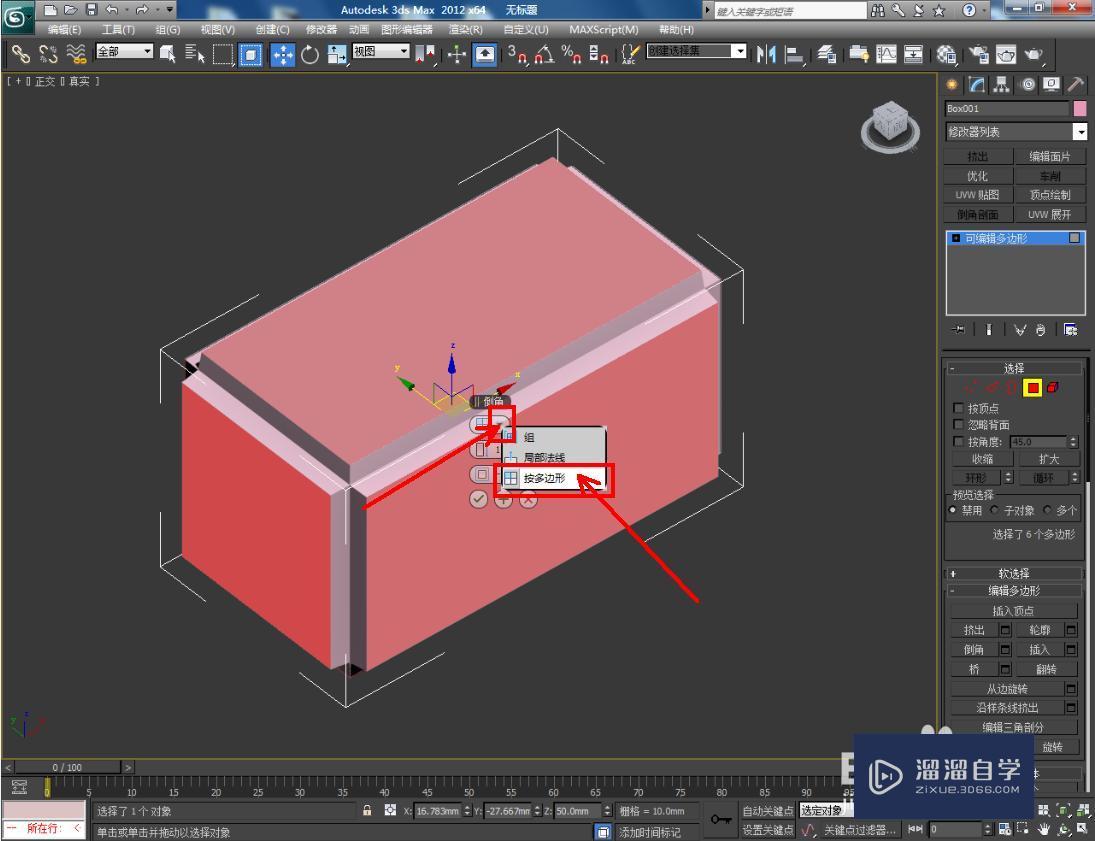Image resolution: width=1095 pixels, height=841 pixels.
Task: Enable the 按顶点 checkbox
Action: [x=959, y=408]
